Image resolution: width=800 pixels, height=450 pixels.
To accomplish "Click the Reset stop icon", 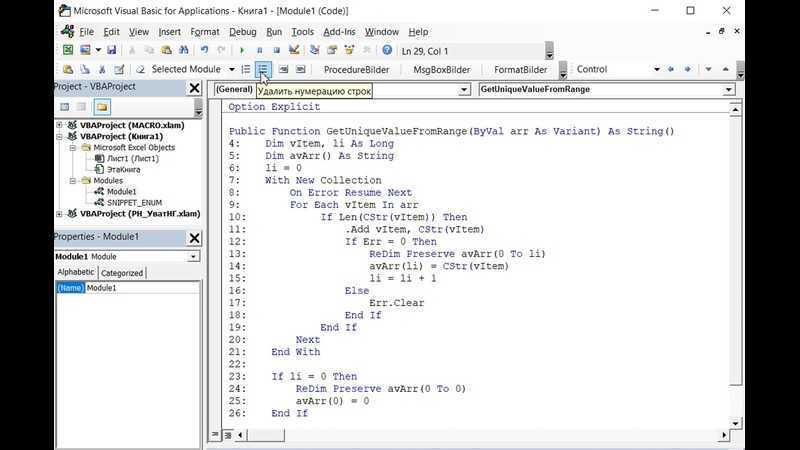I will click(277, 50).
